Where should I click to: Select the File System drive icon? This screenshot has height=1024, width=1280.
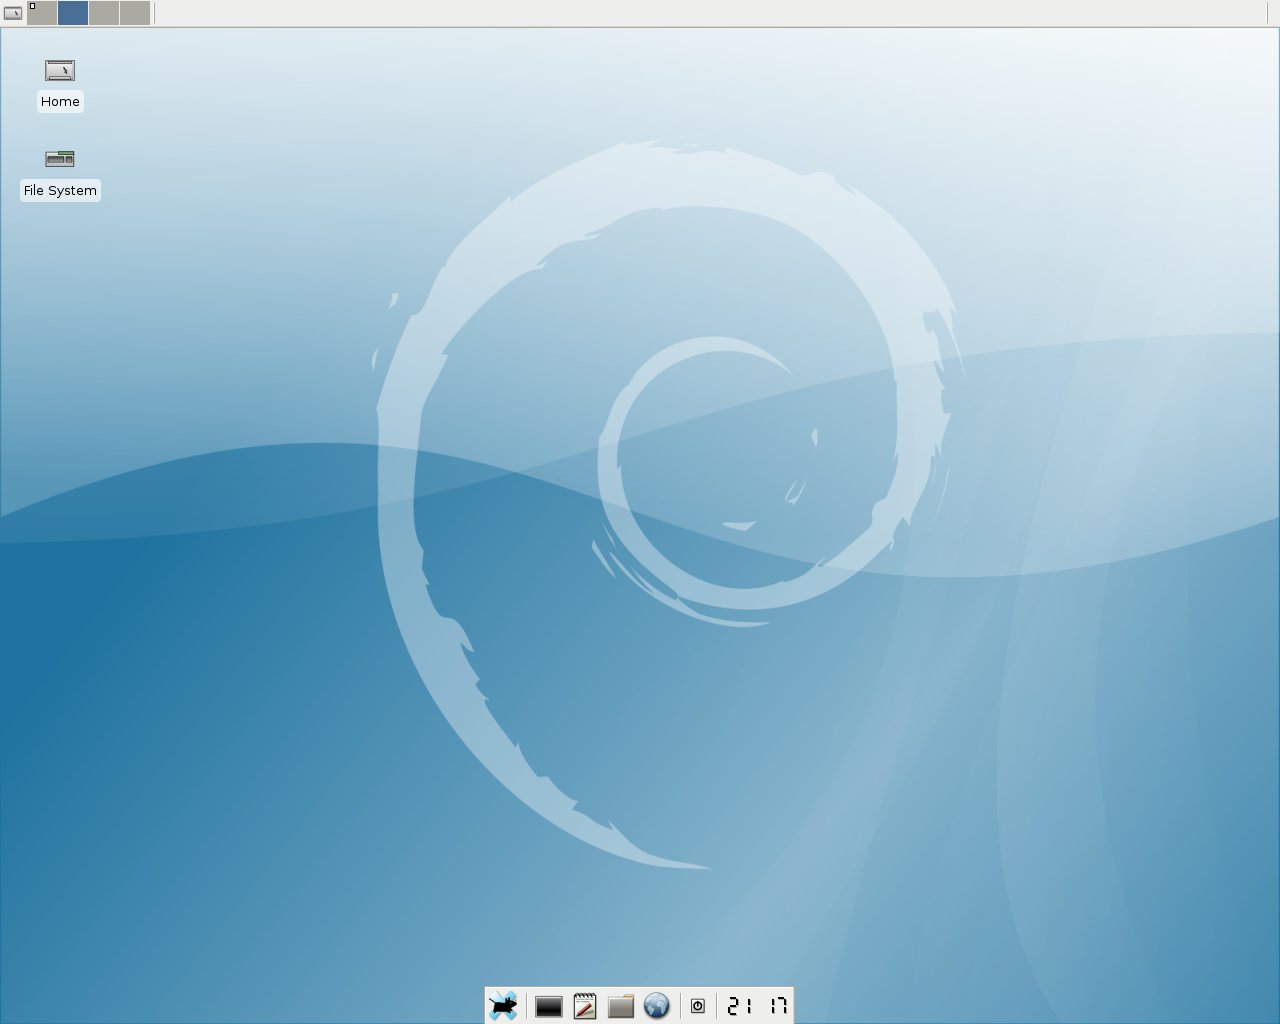(x=60, y=159)
